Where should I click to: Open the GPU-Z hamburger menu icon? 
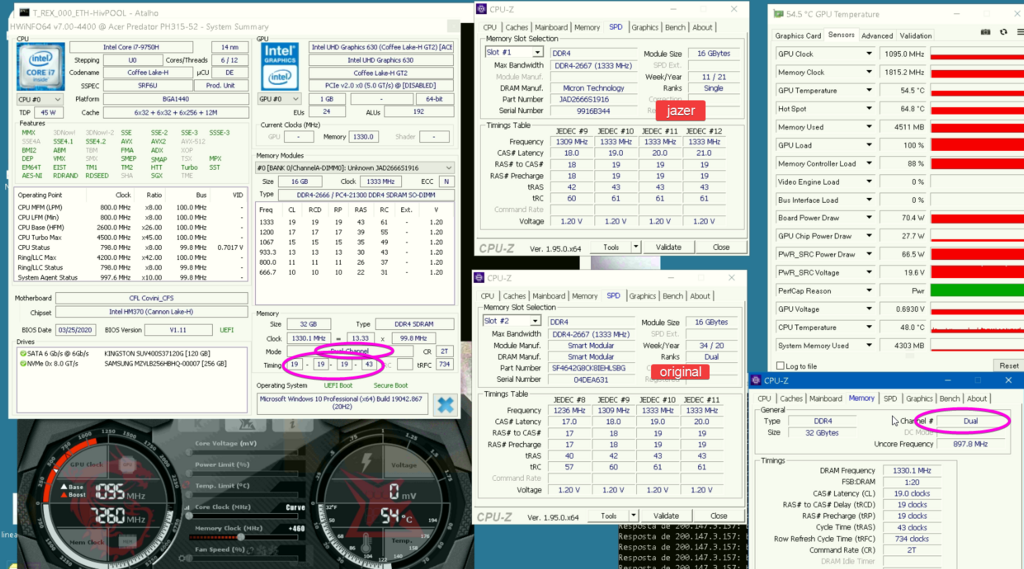(x=1020, y=32)
